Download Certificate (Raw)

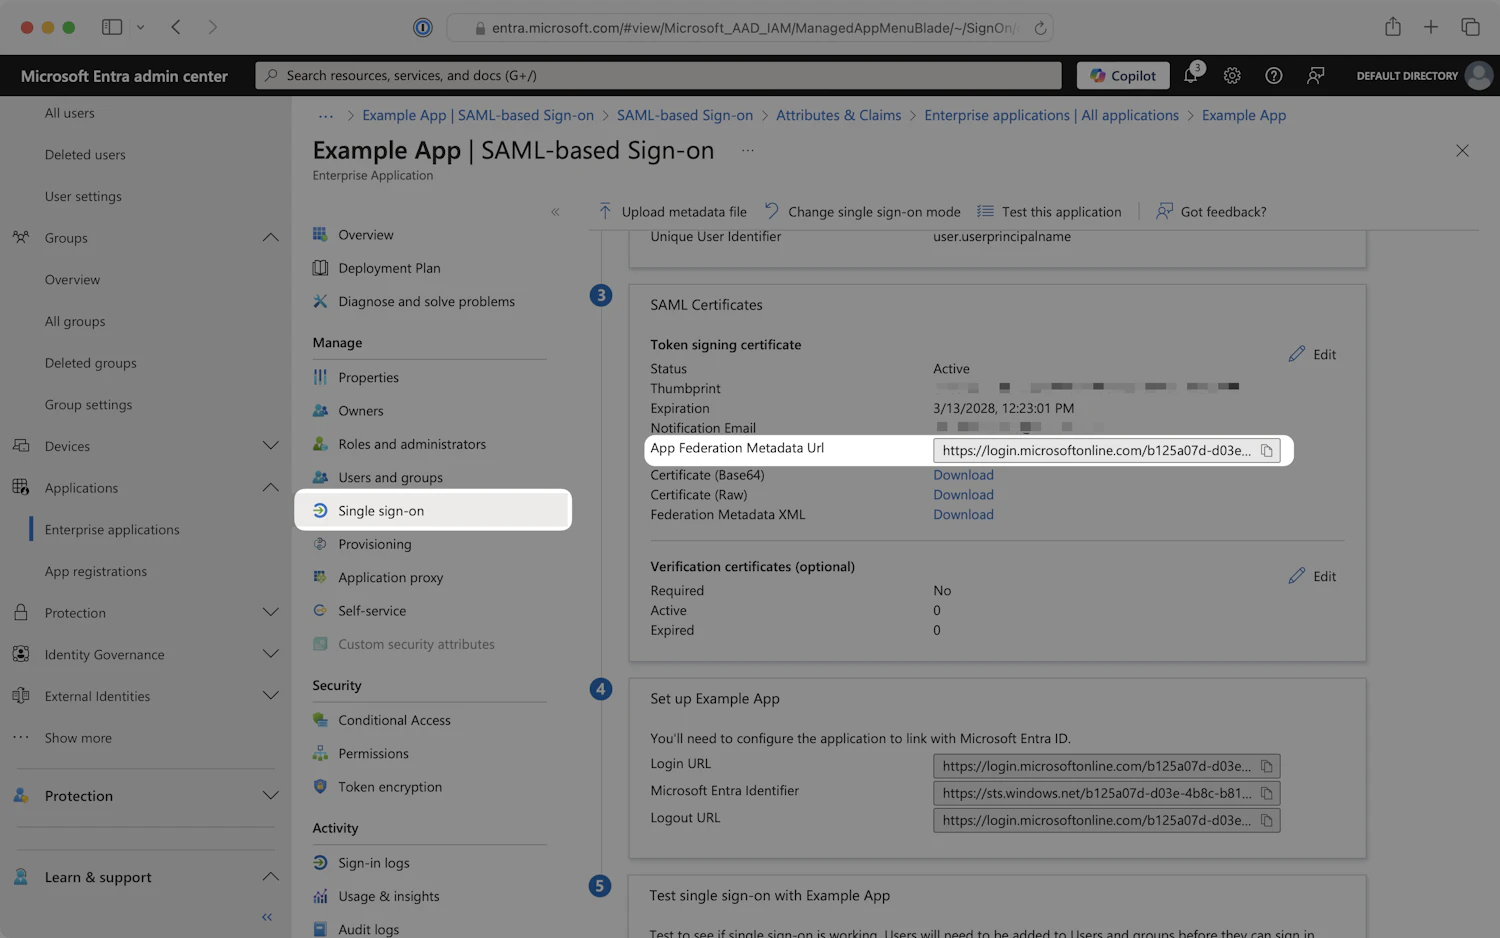[963, 495]
